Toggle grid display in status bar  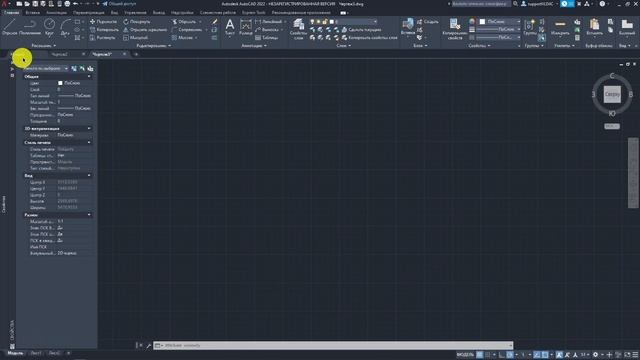click(x=480, y=355)
